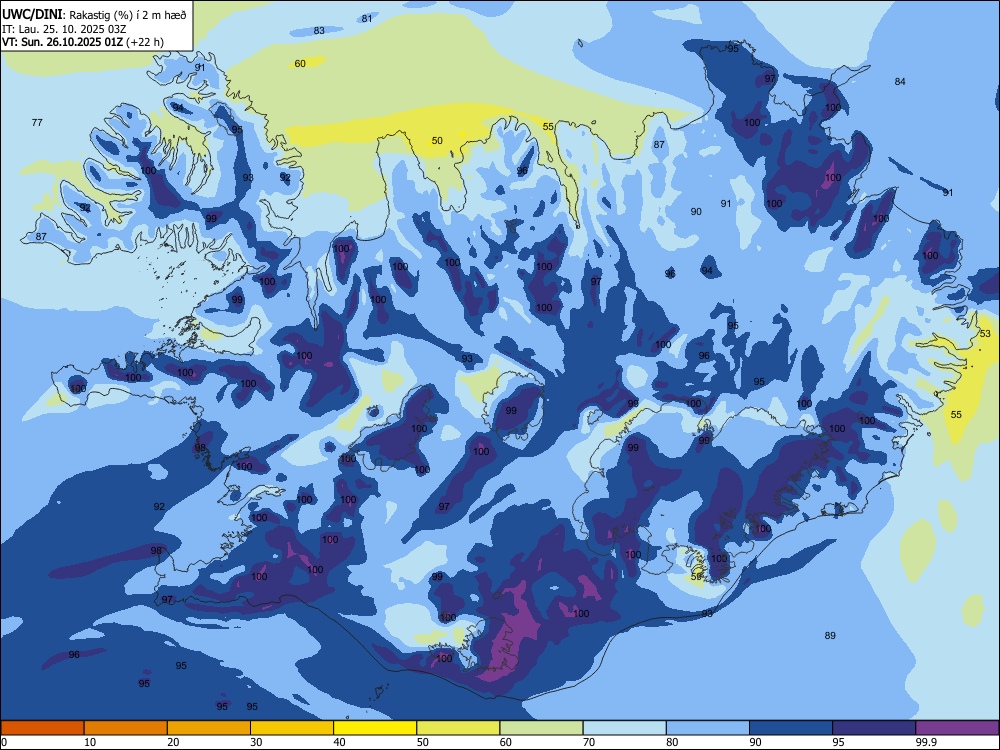Screen dimensions: 1000x750
Task: Click the '70' legend tick label
Action: point(589,742)
